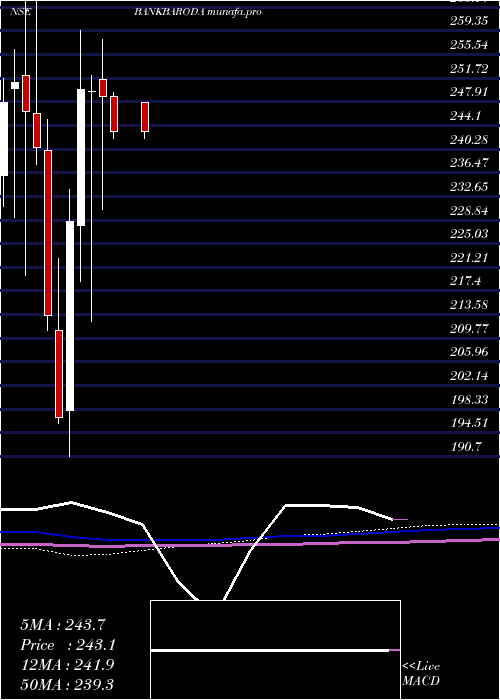The height and width of the screenshot is (700, 500).
Task: Select the last red candlestick near 244
Action: click(145, 117)
